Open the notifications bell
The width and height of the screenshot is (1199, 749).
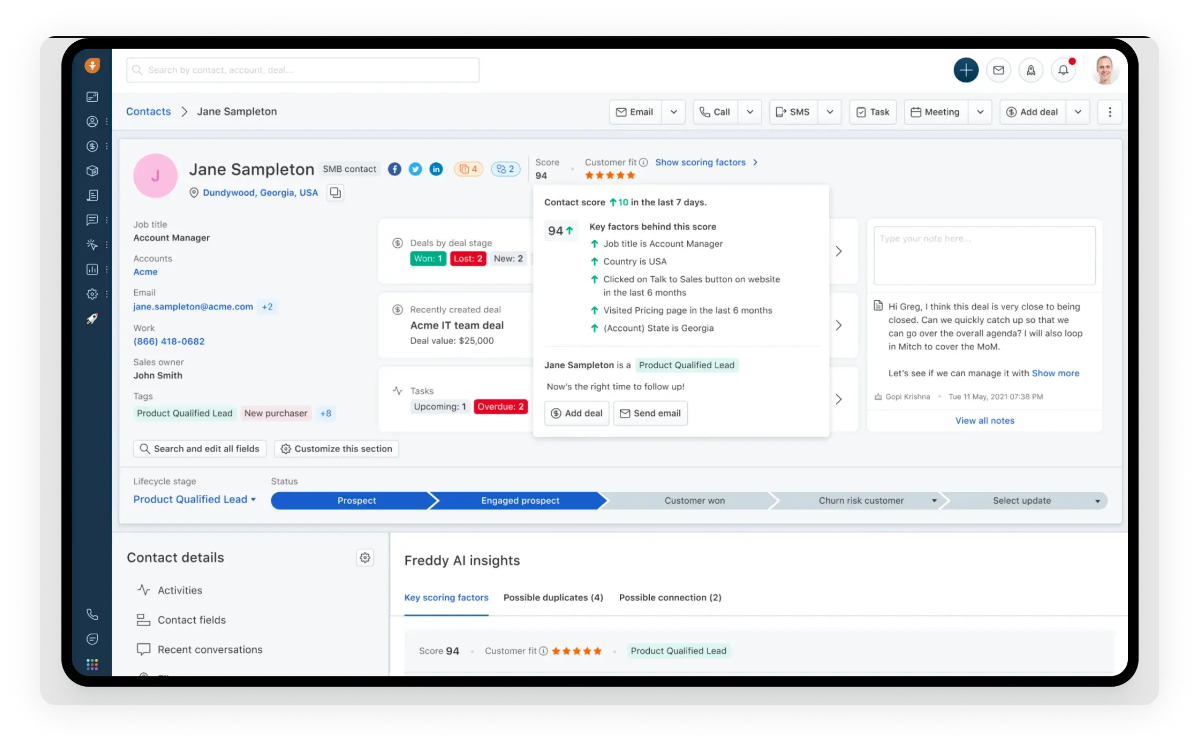click(x=1064, y=70)
